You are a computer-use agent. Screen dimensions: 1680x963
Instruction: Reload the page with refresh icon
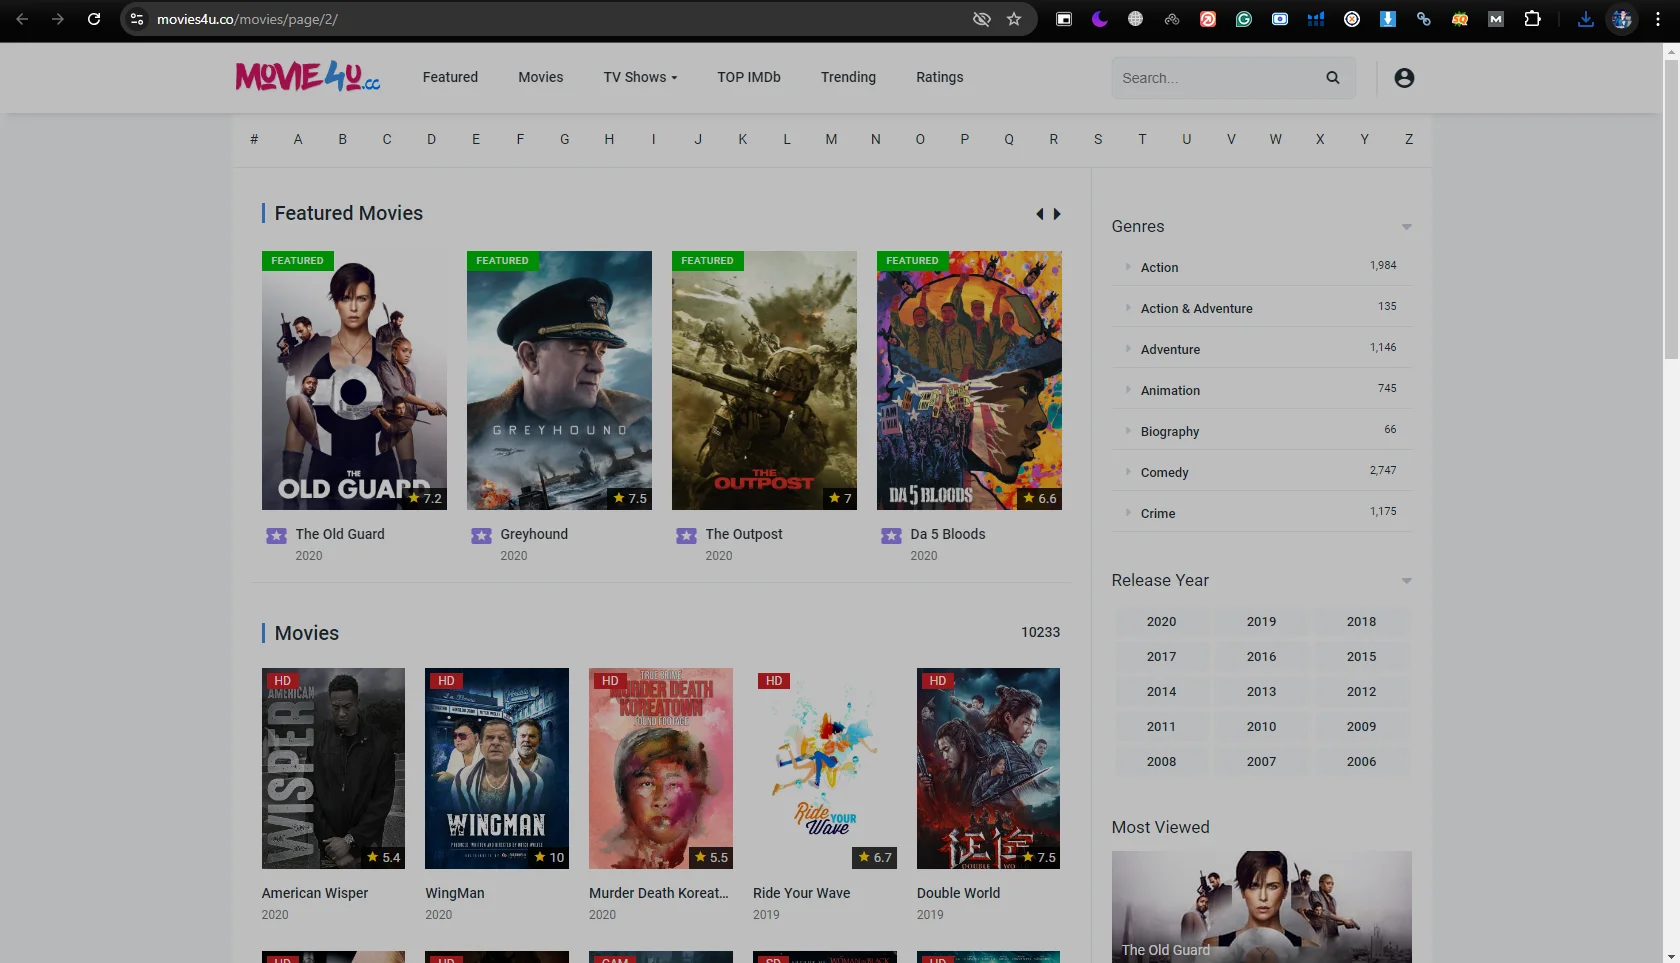coord(94,19)
